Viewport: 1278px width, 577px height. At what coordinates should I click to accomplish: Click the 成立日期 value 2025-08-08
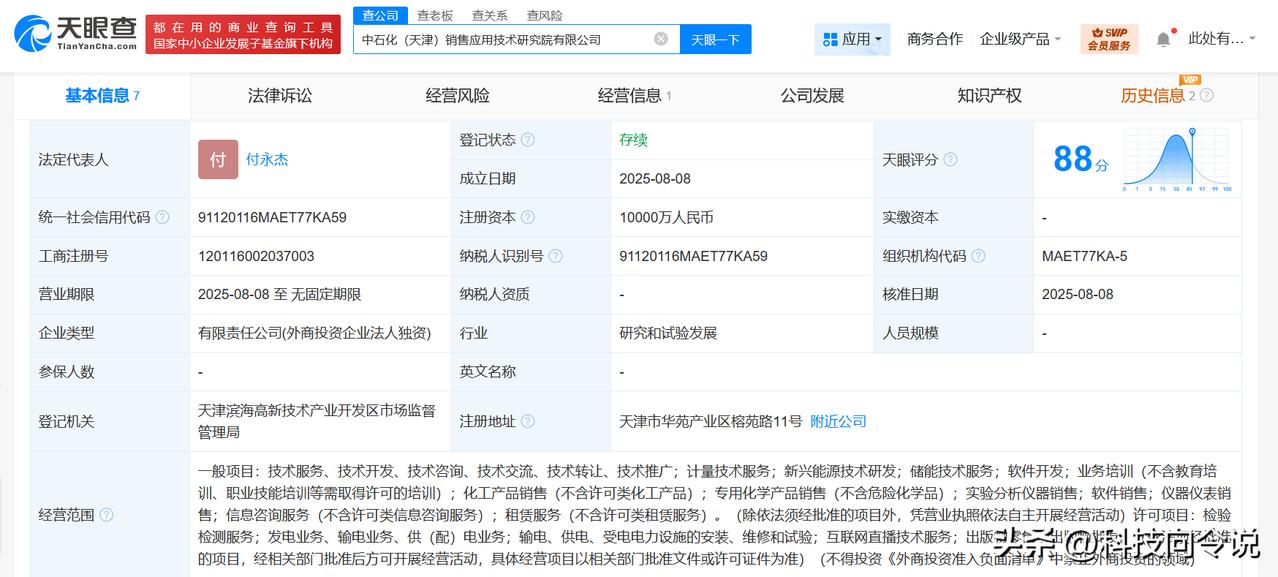[x=655, y=179]
